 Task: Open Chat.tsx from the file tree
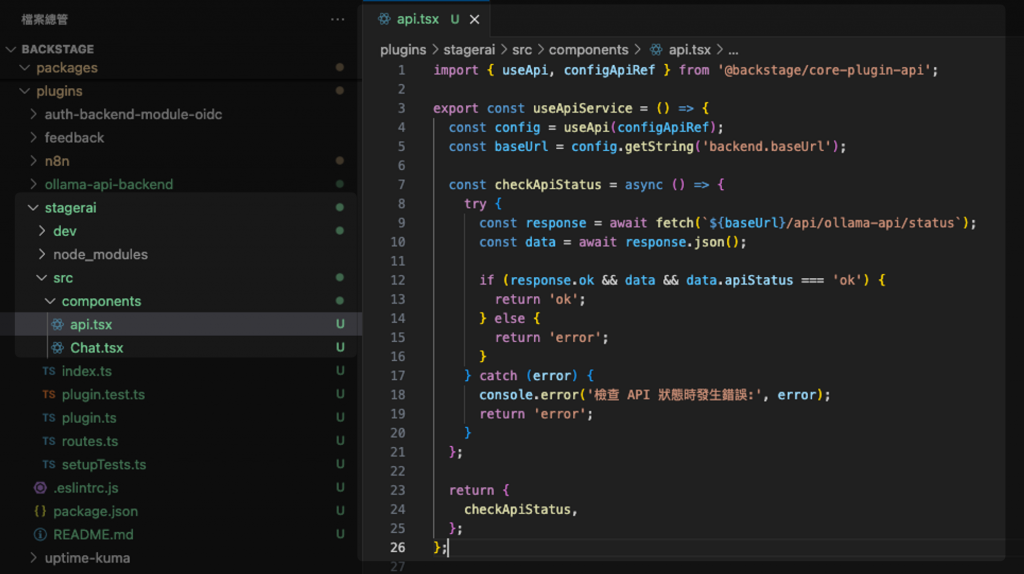[x=97, y=348]
